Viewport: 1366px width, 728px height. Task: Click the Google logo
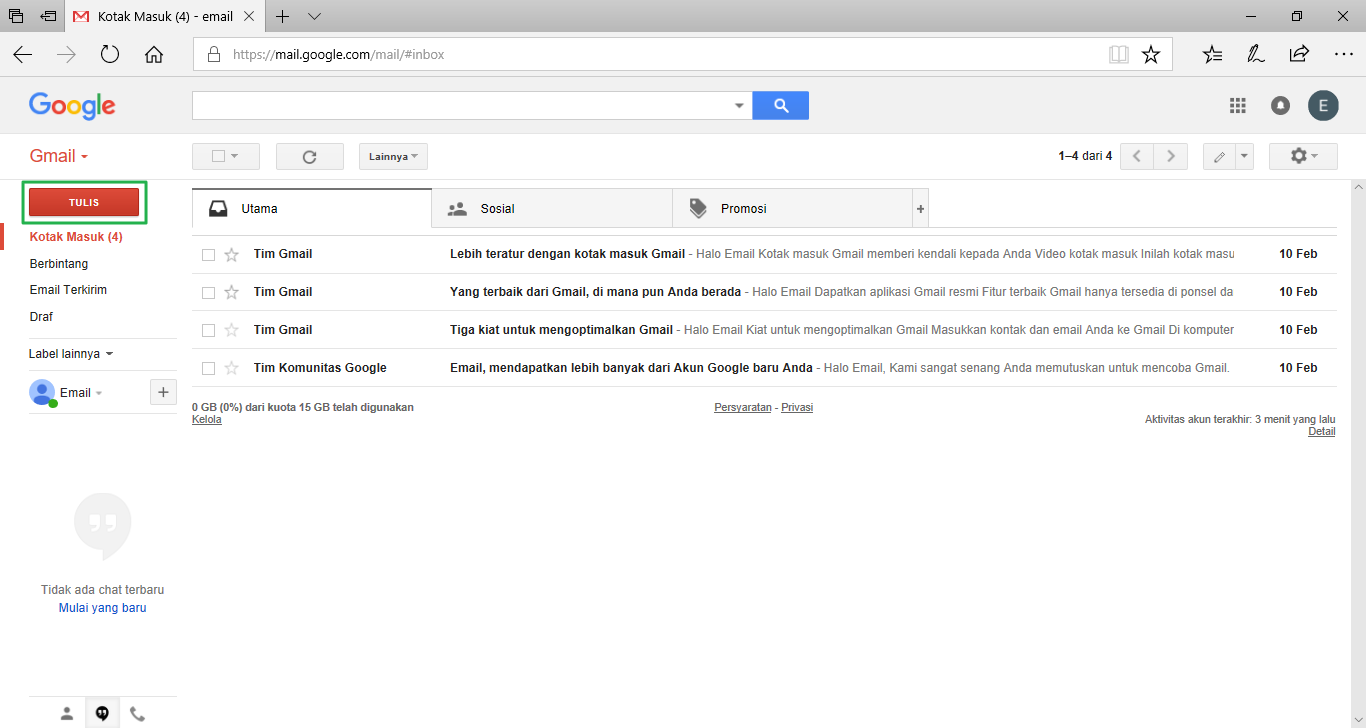(72, 106)
